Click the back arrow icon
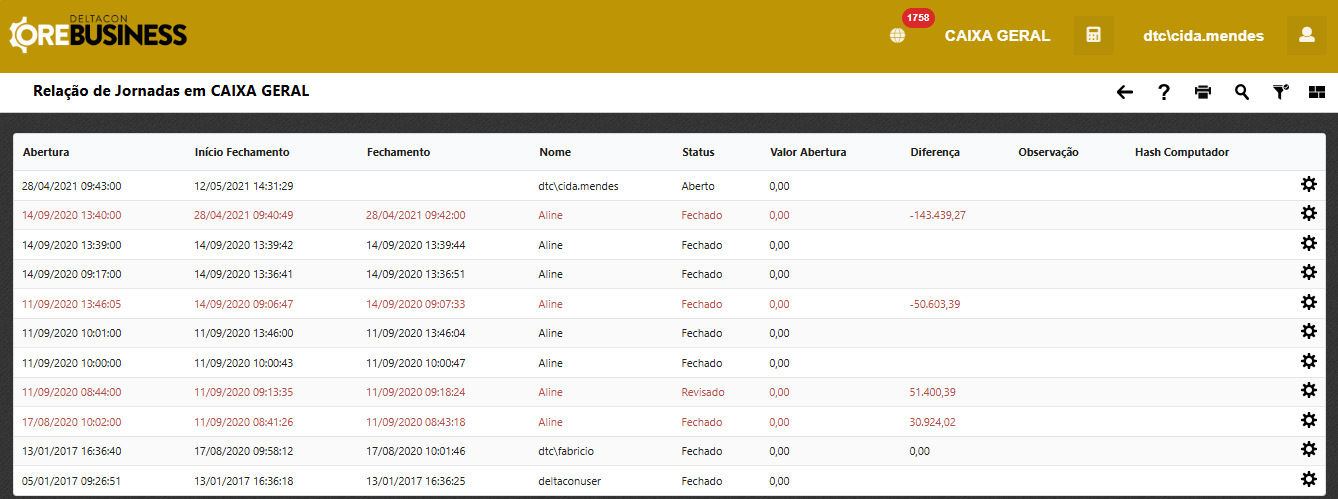 pos(1125,92)
